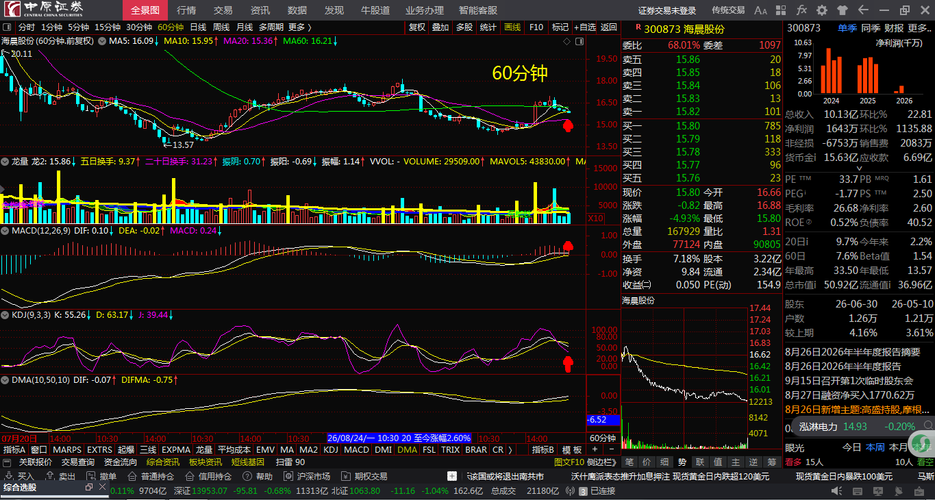Open the 期权交易 options trading icon

346,476
